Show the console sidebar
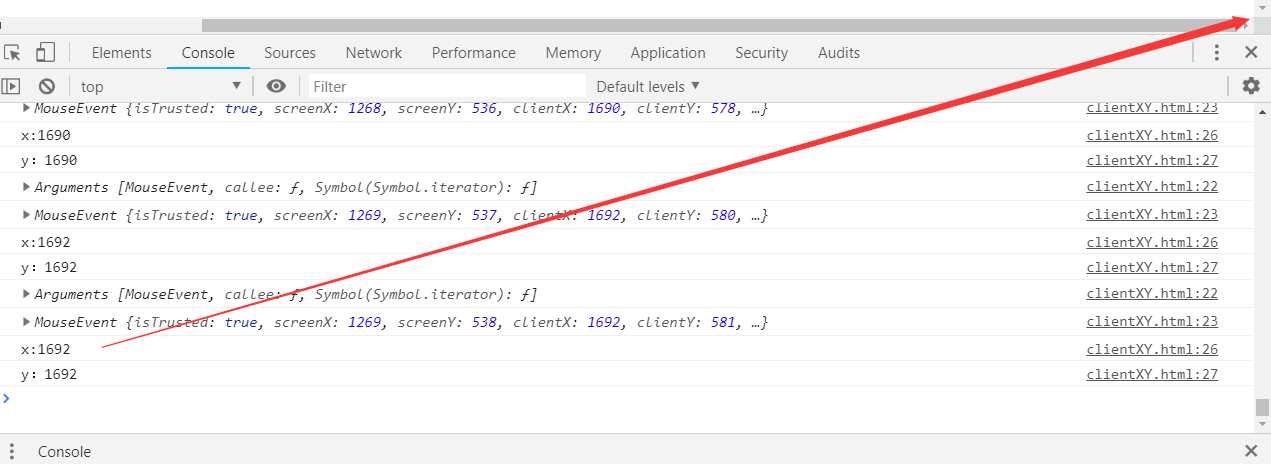The width and height of the screenshot is (1271, 464). [x=11, y=86]
